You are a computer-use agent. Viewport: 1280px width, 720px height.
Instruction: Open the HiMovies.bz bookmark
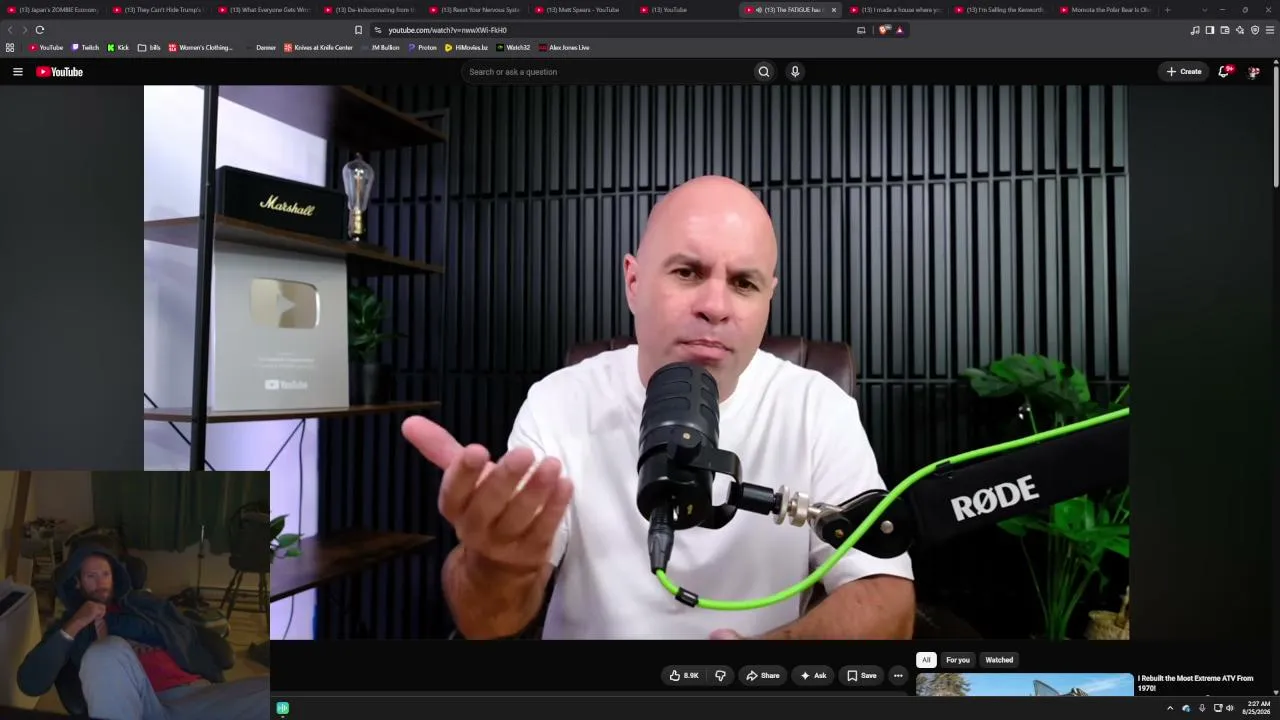pos(466,47)
